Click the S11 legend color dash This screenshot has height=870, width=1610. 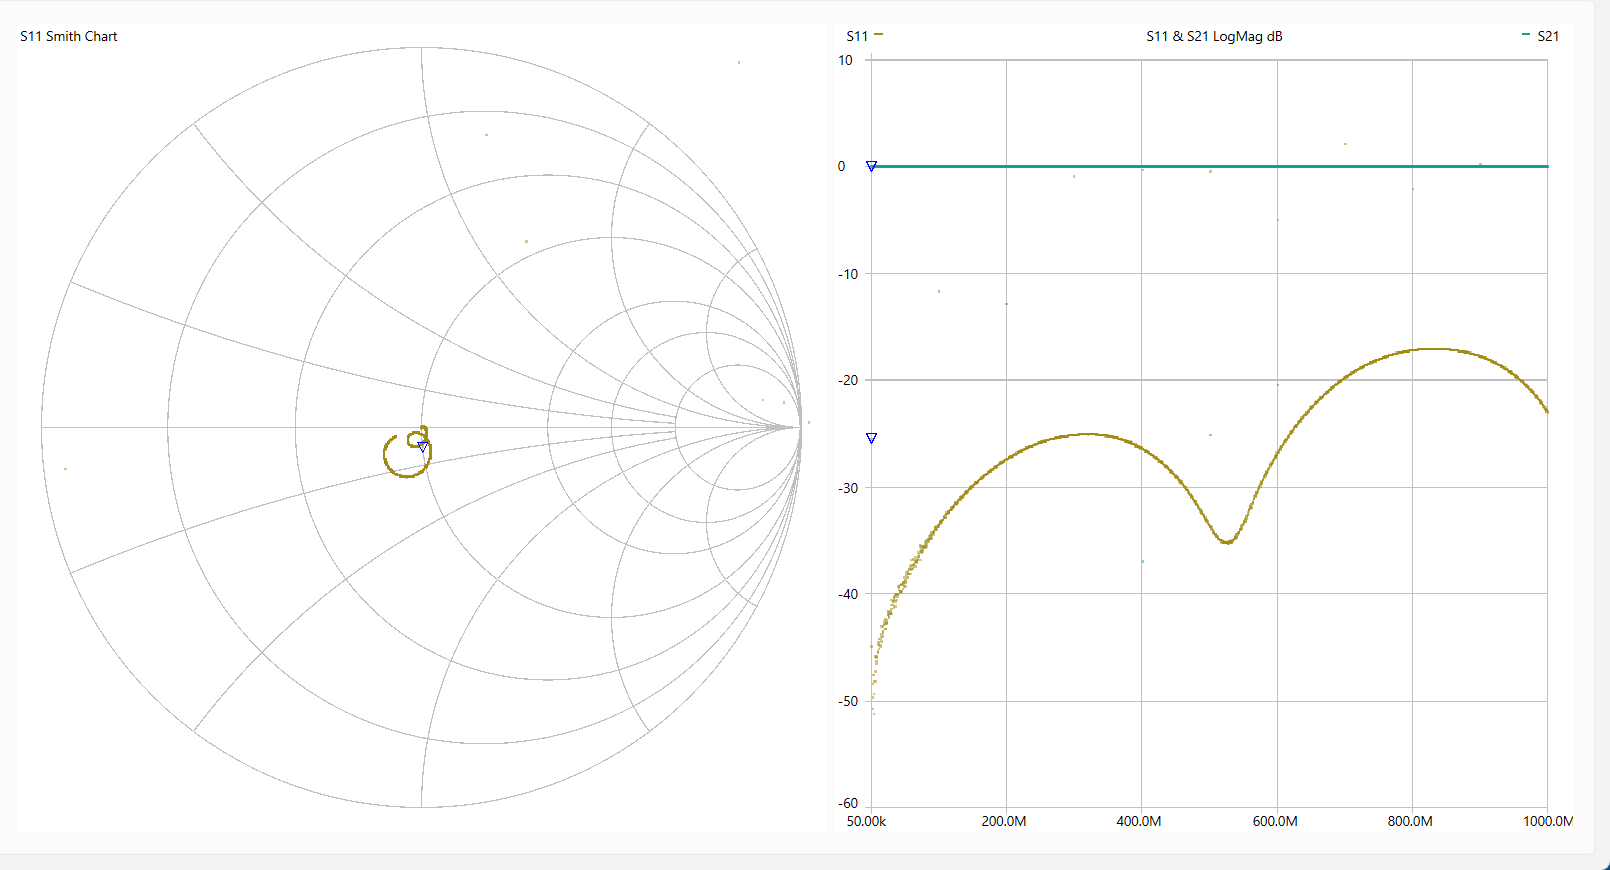pyautogui.click(x=878, y=35)
